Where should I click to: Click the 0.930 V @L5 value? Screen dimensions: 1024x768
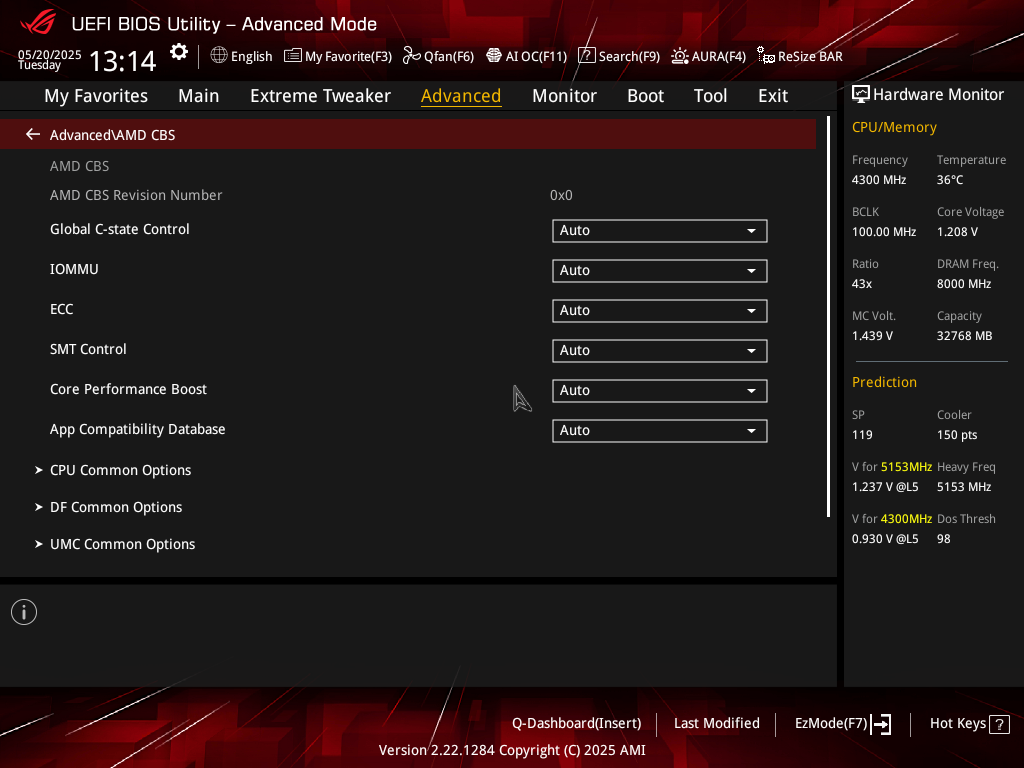point(885,539)
